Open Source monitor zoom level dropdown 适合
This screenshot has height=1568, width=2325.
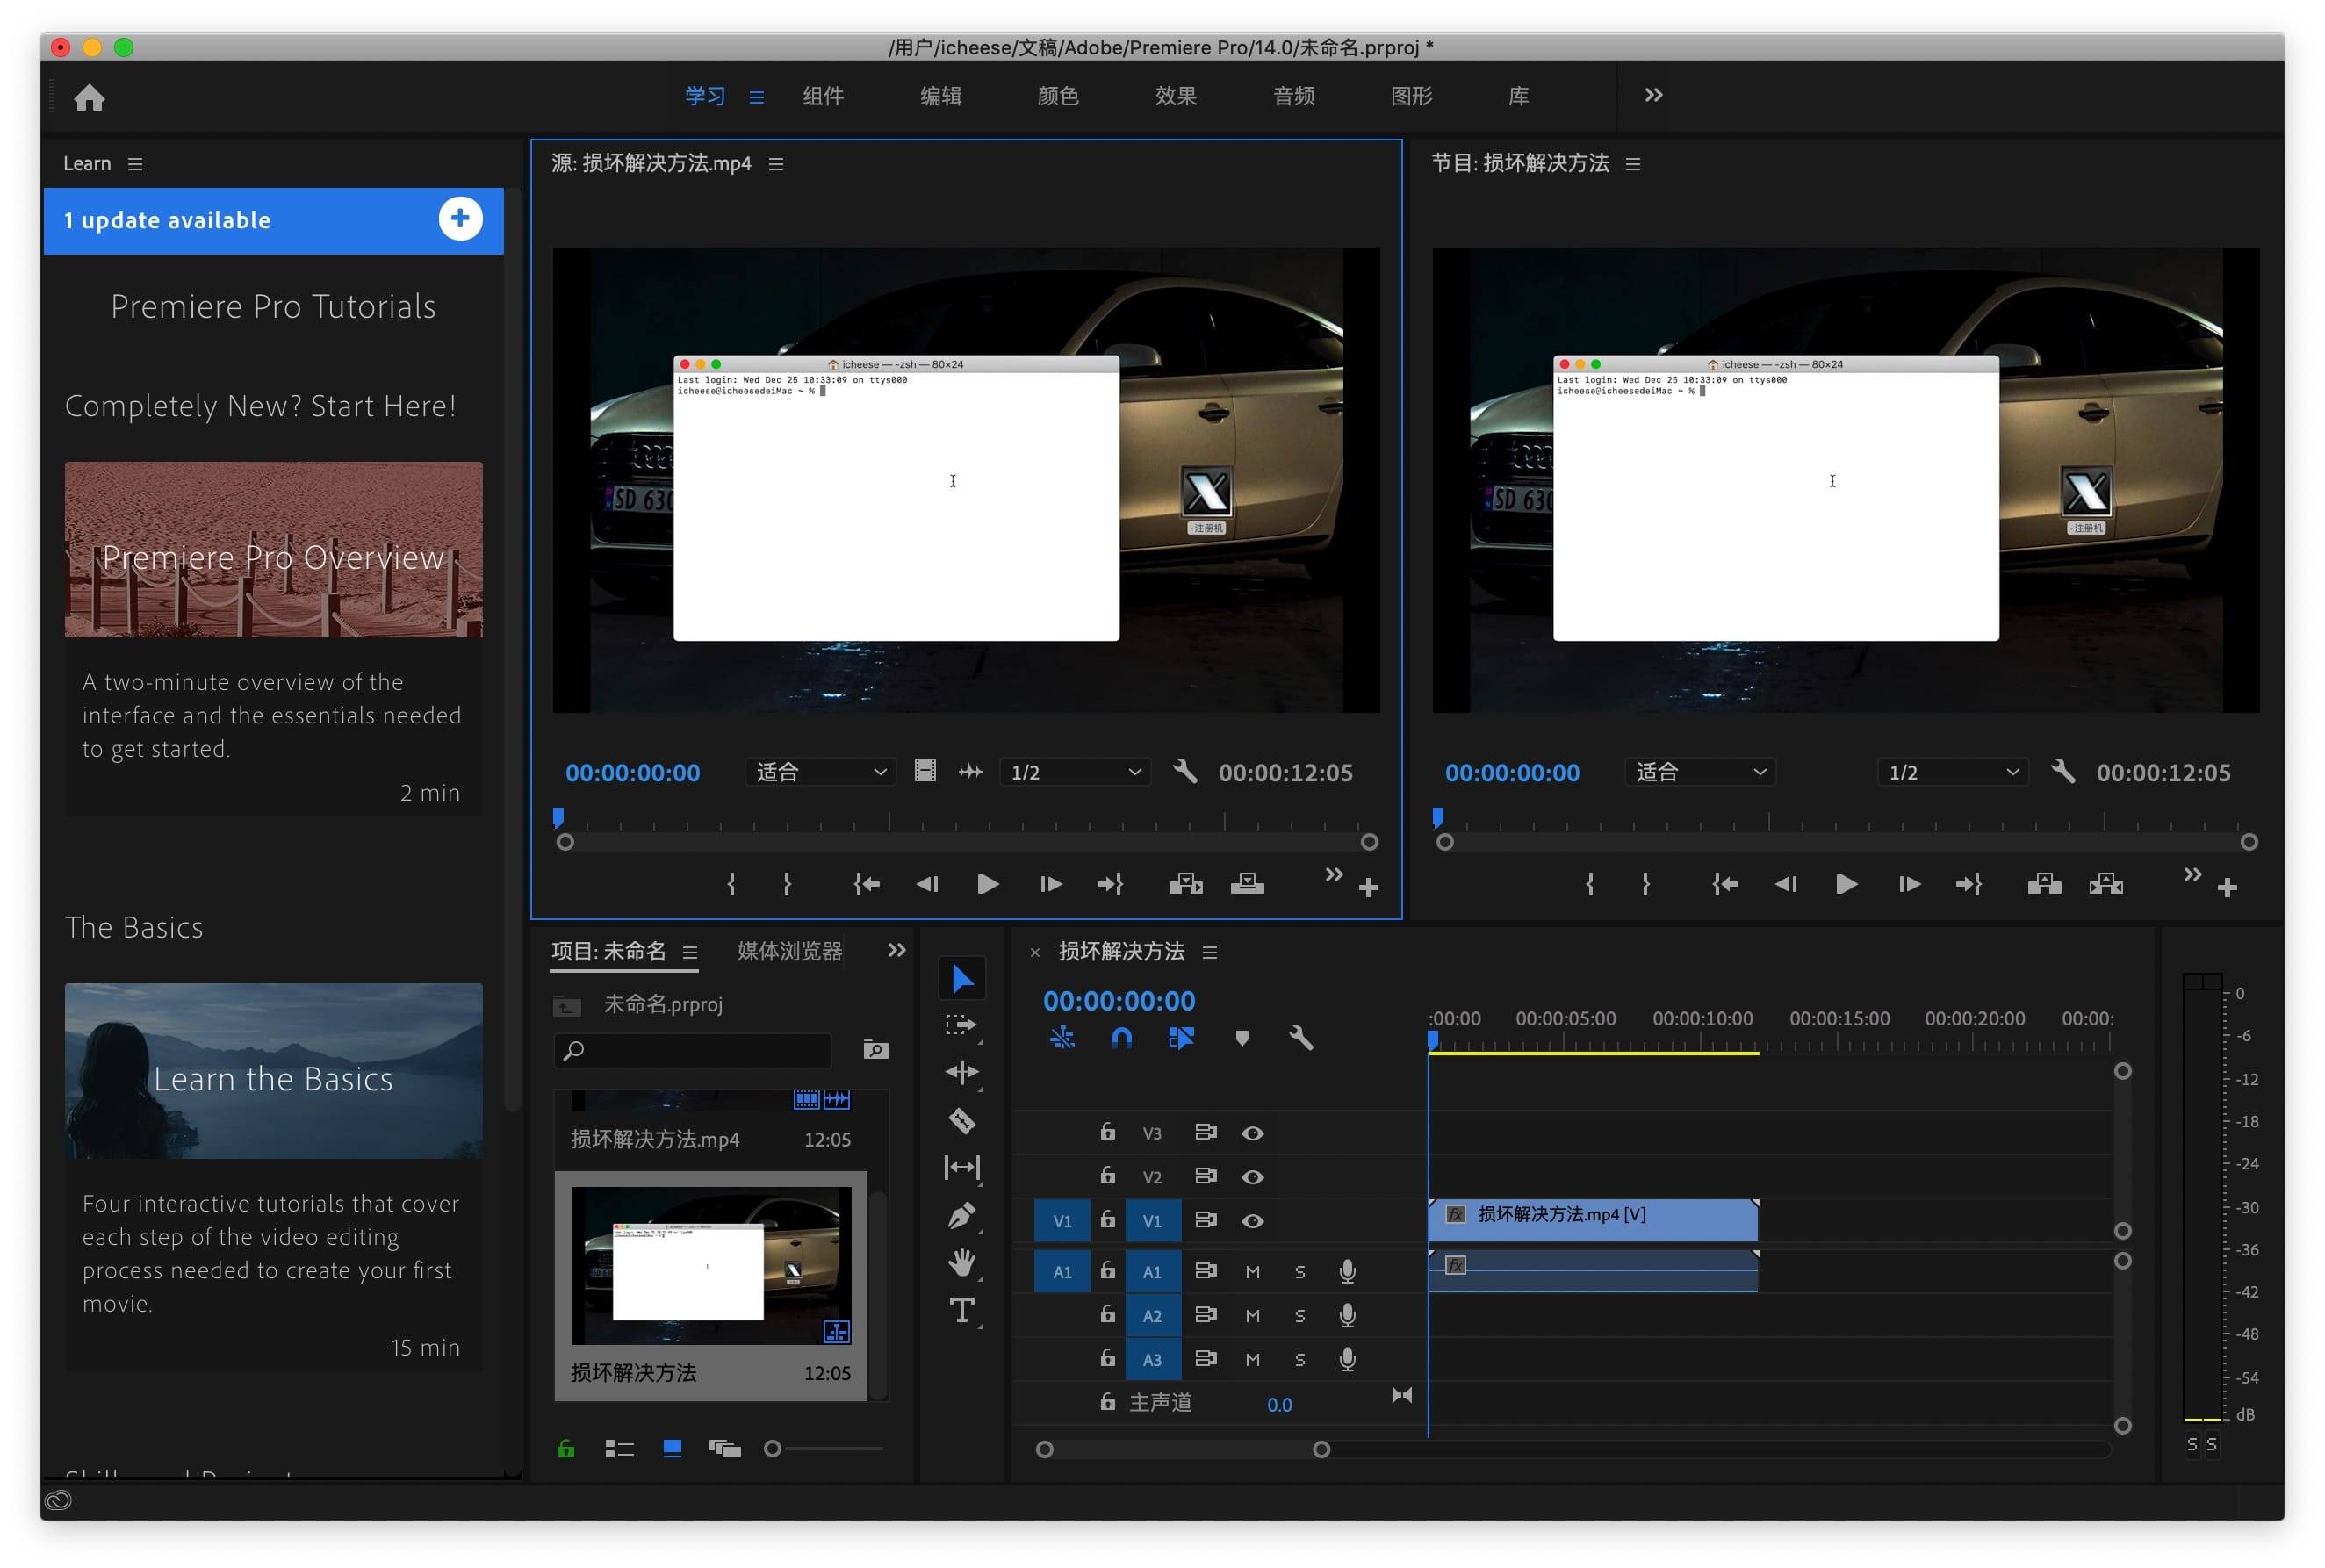coord(820,772)
